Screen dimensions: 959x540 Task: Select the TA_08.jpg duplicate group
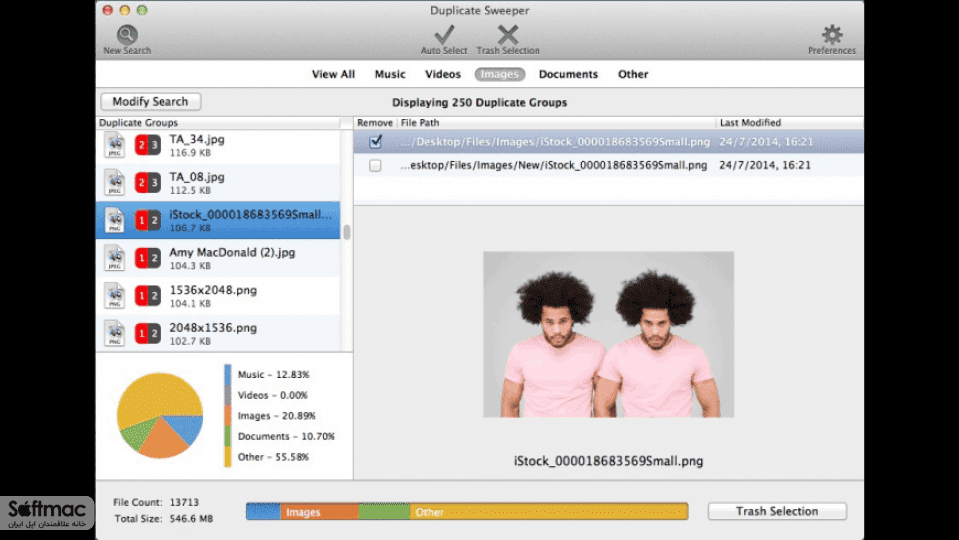218,183
